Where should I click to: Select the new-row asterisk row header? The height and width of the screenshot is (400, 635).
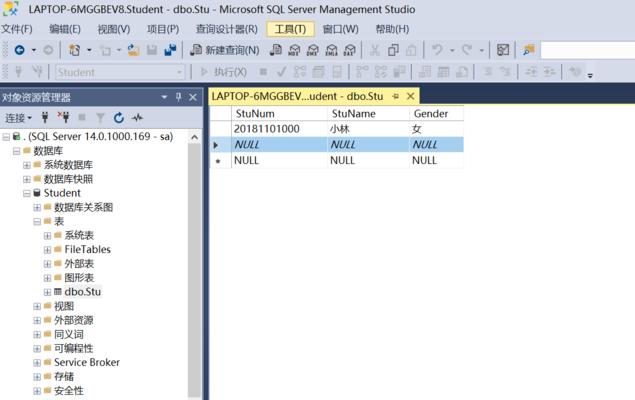coord(220,161)
